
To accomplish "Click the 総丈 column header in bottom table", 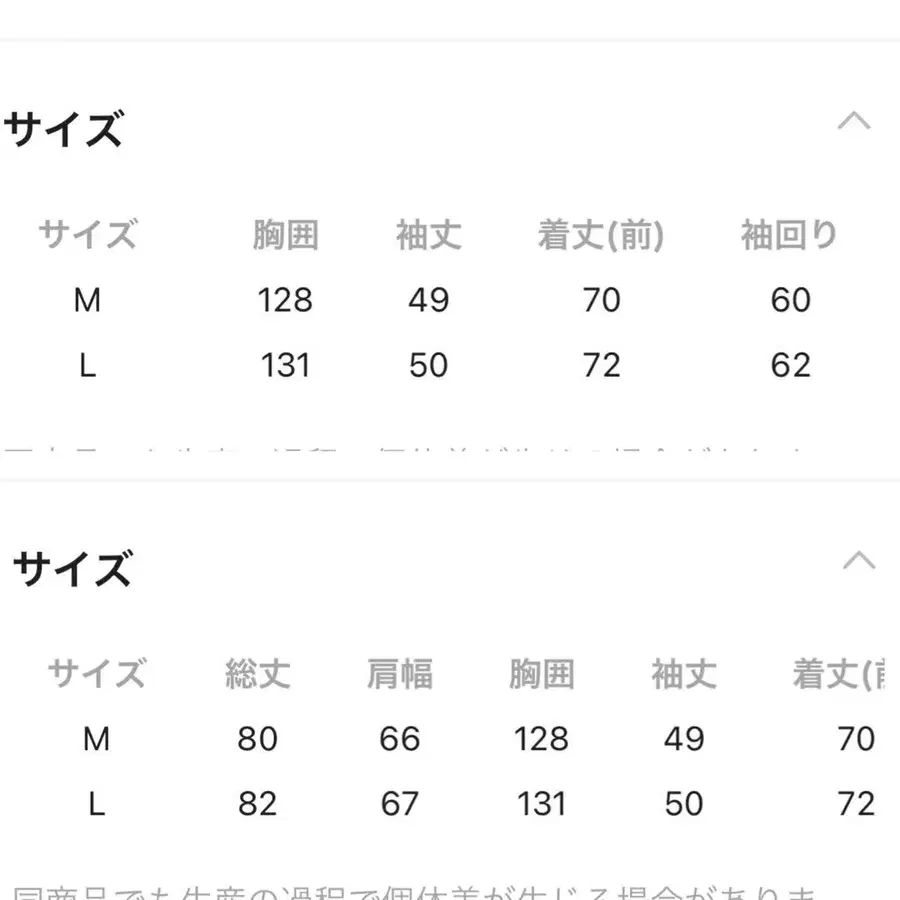I will tap(257, 674).
